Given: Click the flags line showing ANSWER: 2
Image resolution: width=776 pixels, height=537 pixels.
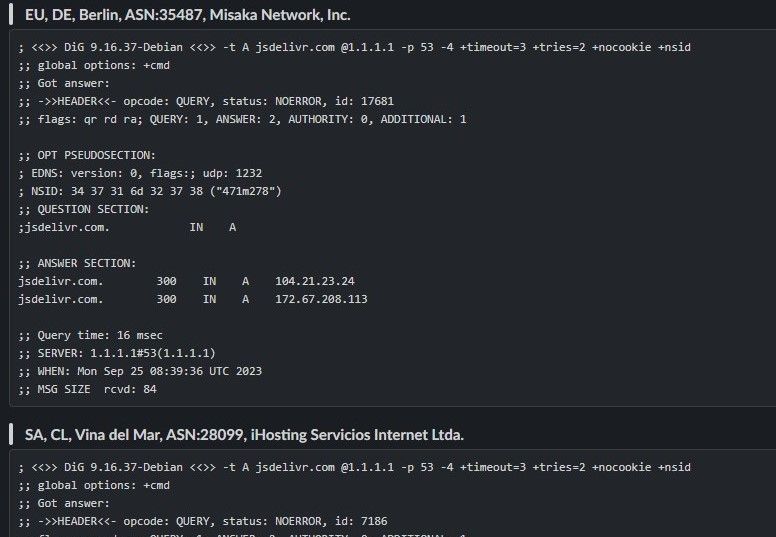Looking at the screenshot, I should click(x=242, y=119).
